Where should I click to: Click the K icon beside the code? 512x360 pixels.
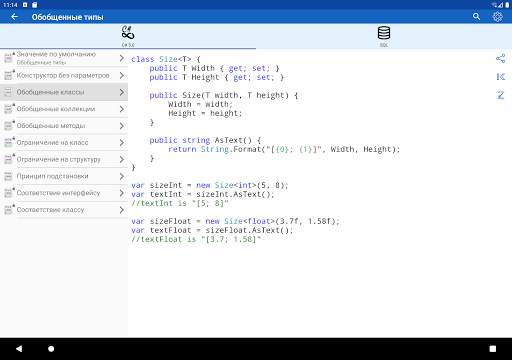point(500,77)
